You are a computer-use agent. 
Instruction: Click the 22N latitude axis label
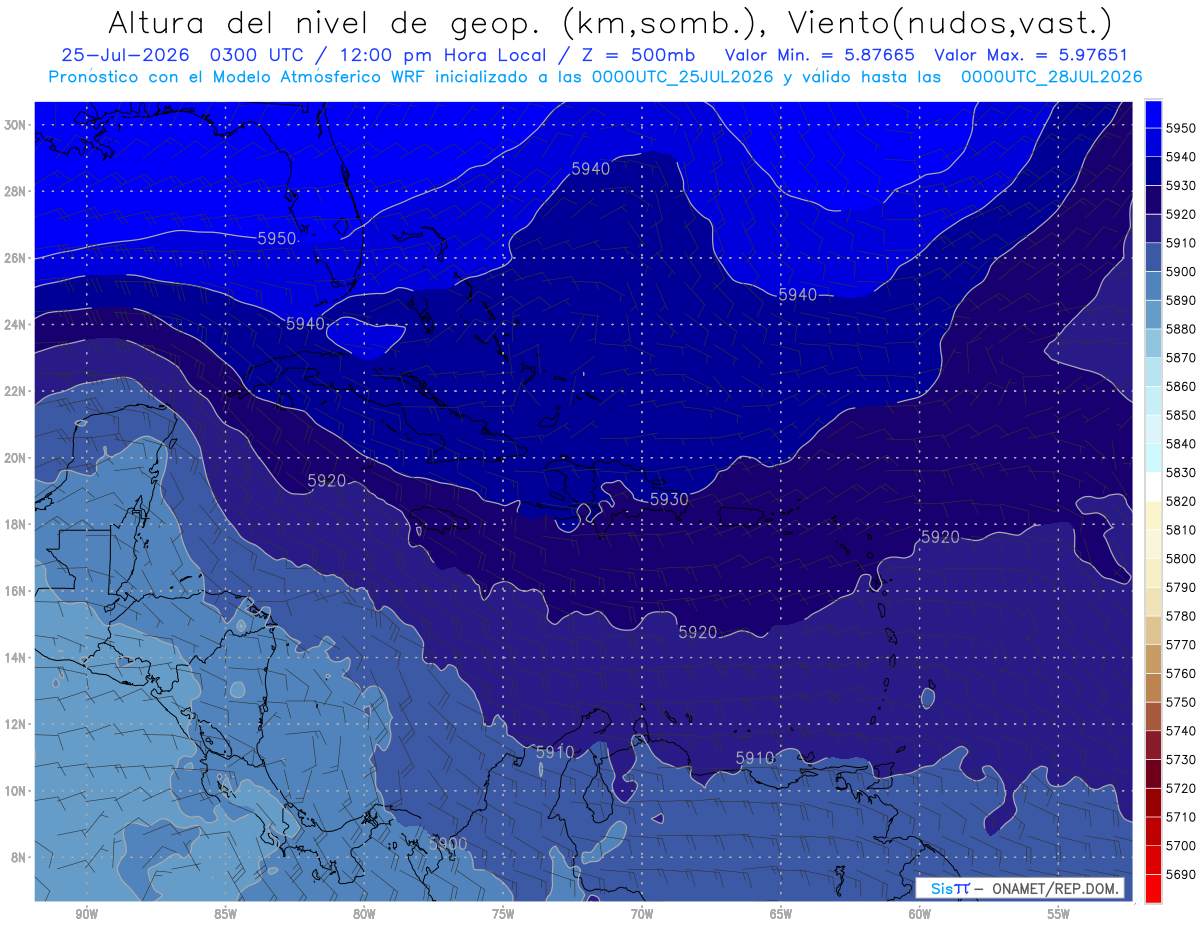click(15, 391)
